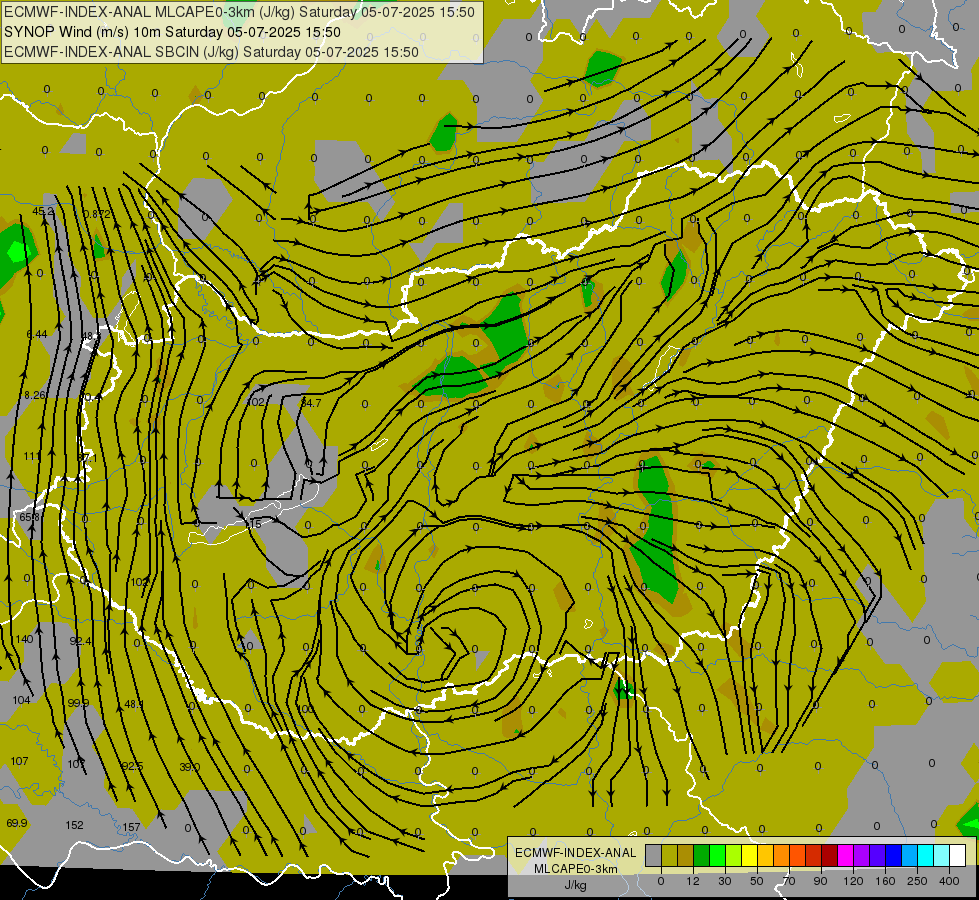The width and height of the screenshot is (979, 900).
Task: Click the 92.5 value on the map
Action: pos(132,766)
